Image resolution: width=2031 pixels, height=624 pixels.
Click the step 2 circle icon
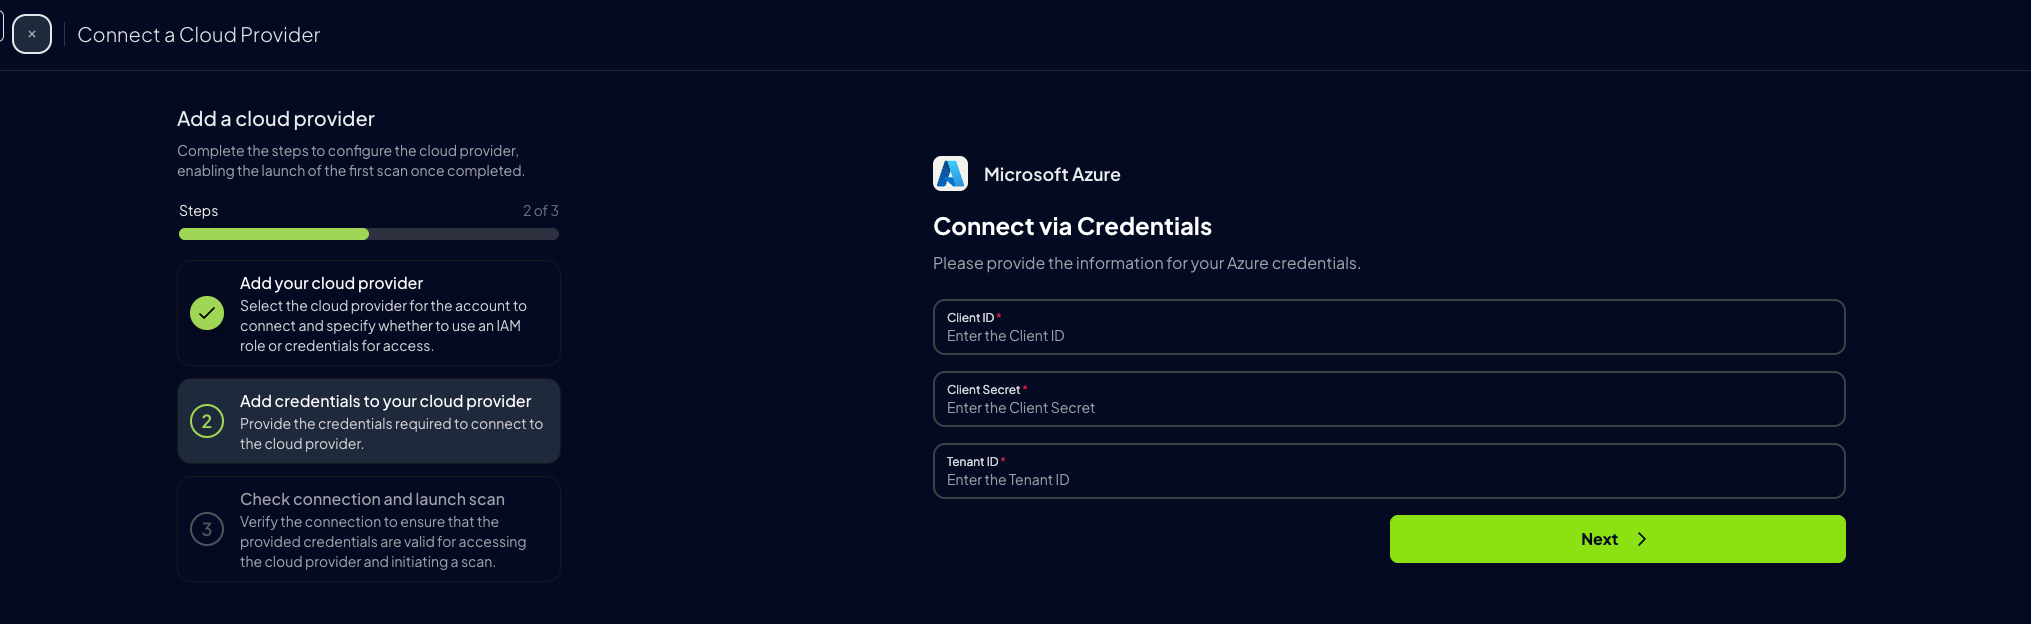[x=207, y=421]
